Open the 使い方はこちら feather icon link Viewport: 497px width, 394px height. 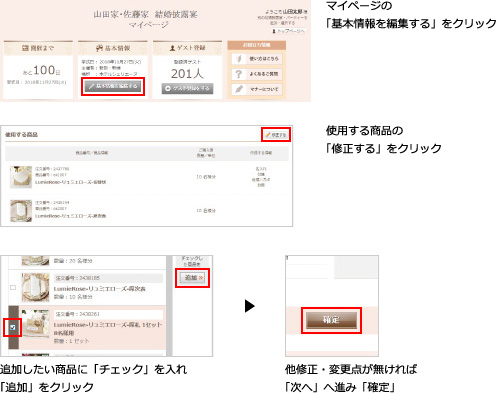[257, 59]
